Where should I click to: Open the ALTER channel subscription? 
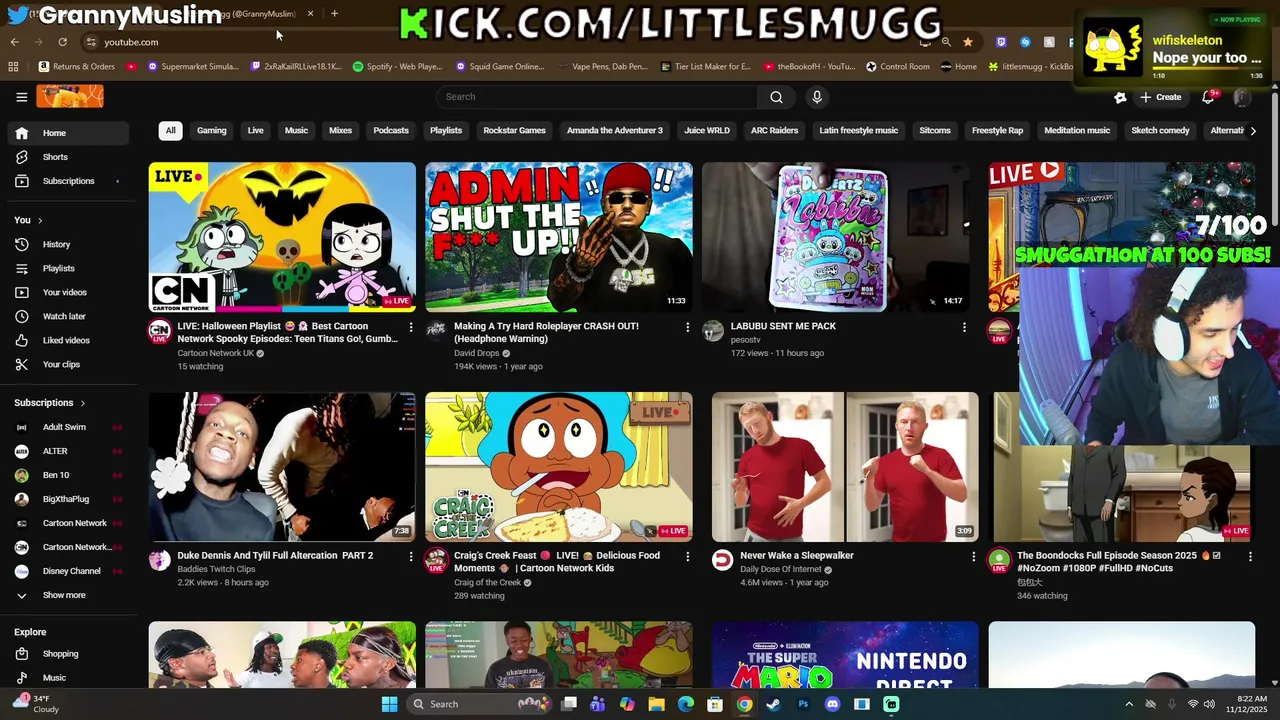(x=68, y=451)
